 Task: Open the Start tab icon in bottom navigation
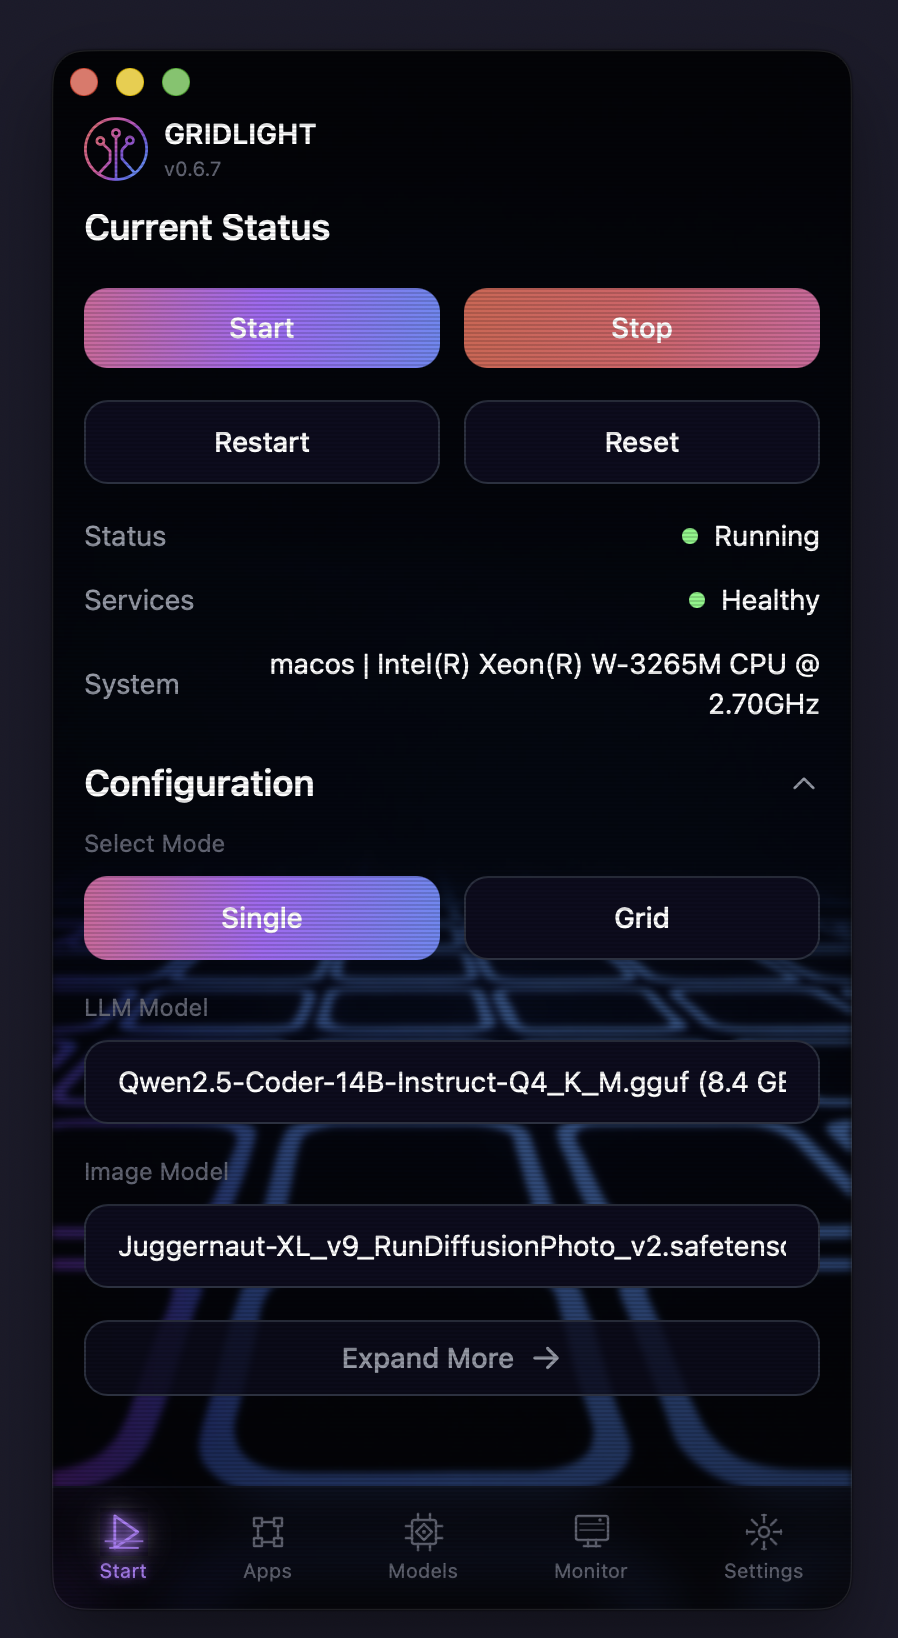[122, 1533]
